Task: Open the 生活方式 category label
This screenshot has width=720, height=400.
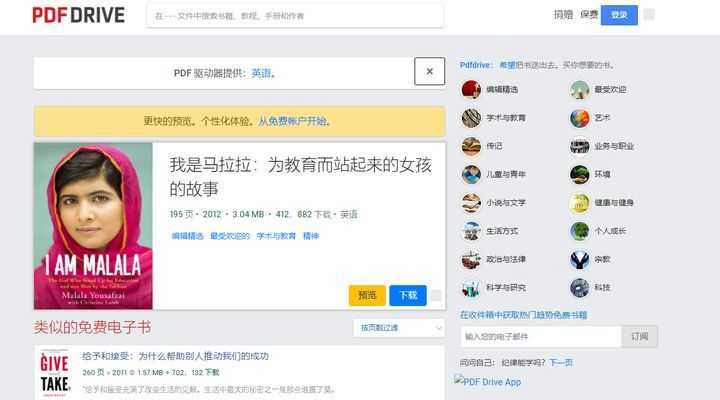Action: pos(502,231)
